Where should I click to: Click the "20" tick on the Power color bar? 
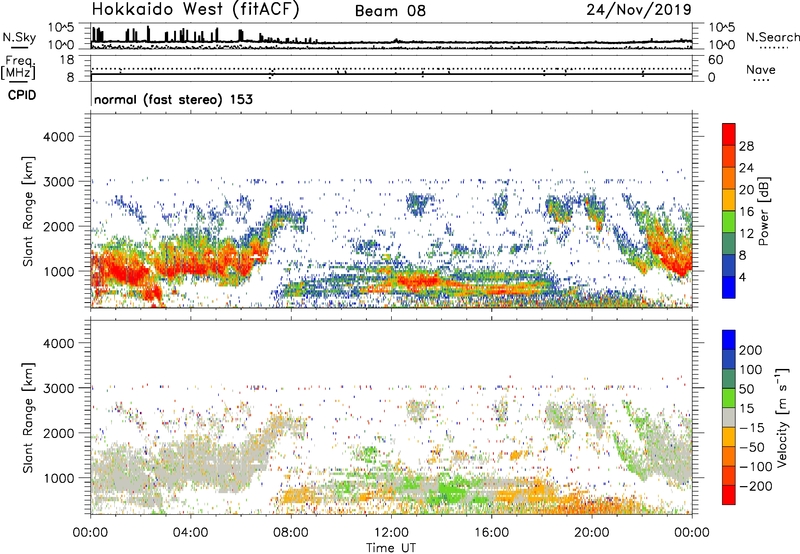click(x=746, y=190)
